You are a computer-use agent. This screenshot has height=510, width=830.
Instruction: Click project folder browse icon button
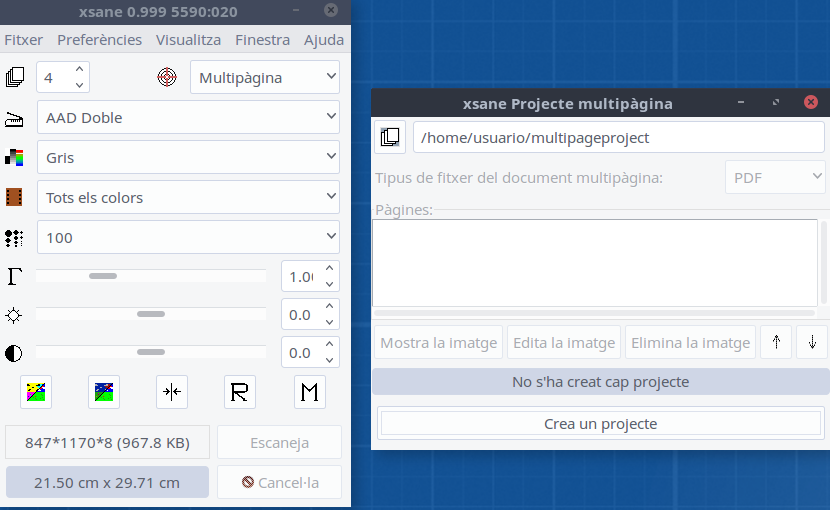click(x=390, y=137)
